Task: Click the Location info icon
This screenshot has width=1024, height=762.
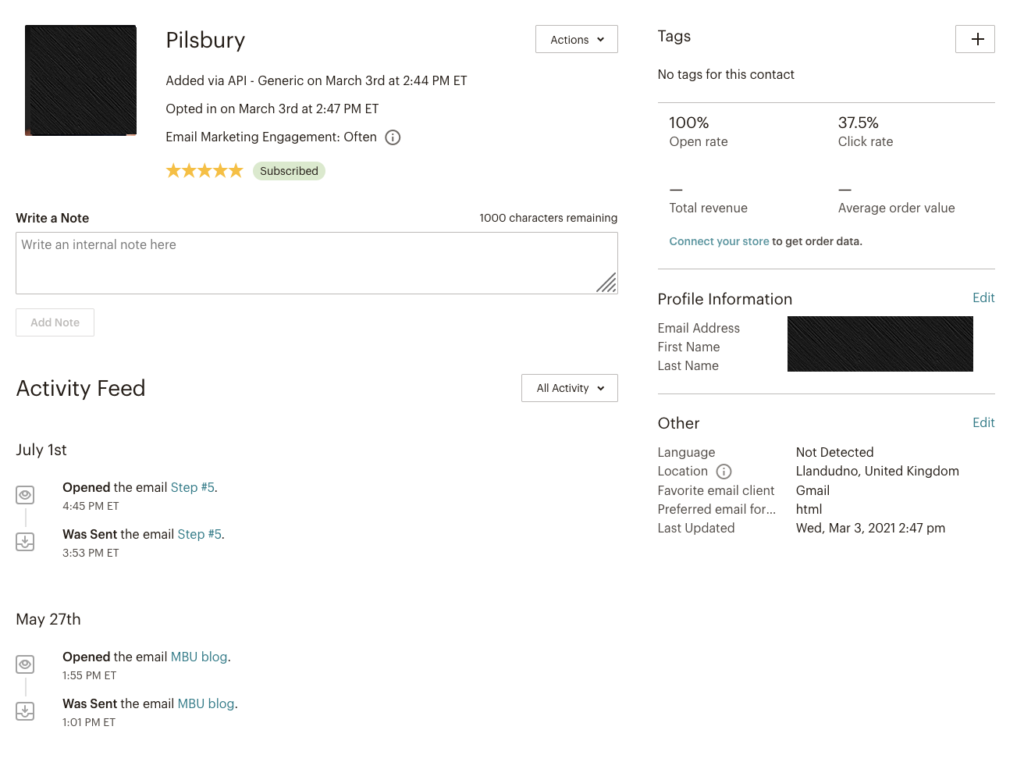Action: (x=724, y=472)
